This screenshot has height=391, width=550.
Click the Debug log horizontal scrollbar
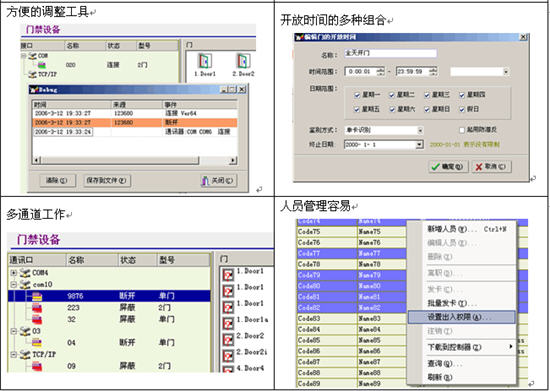coord(135,160)
